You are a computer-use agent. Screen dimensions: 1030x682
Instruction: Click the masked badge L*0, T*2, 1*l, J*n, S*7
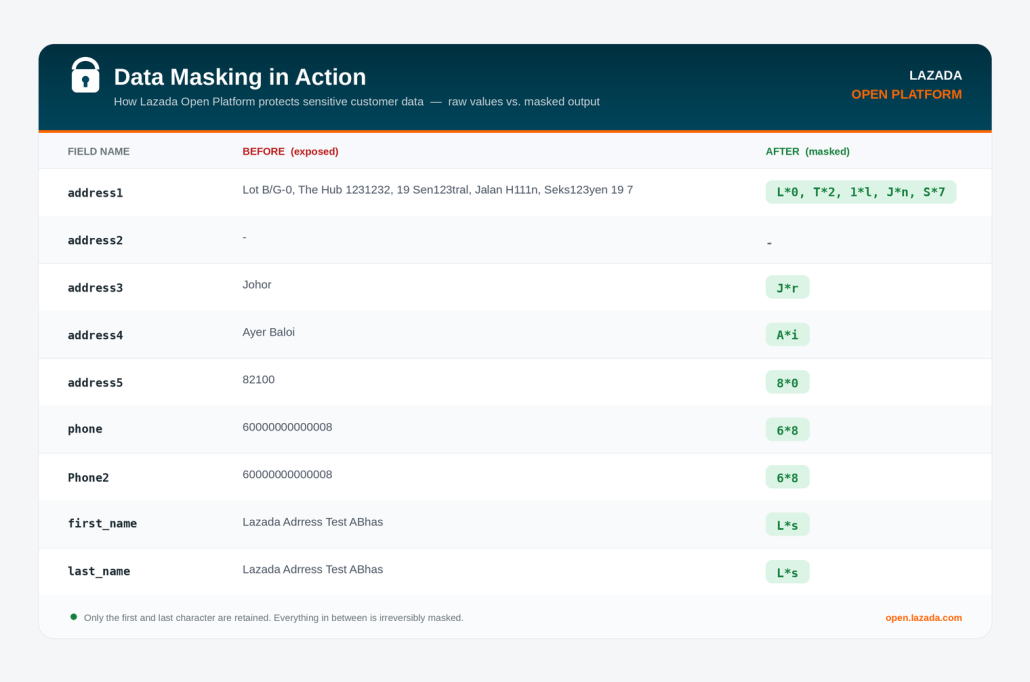pos(861,193)
